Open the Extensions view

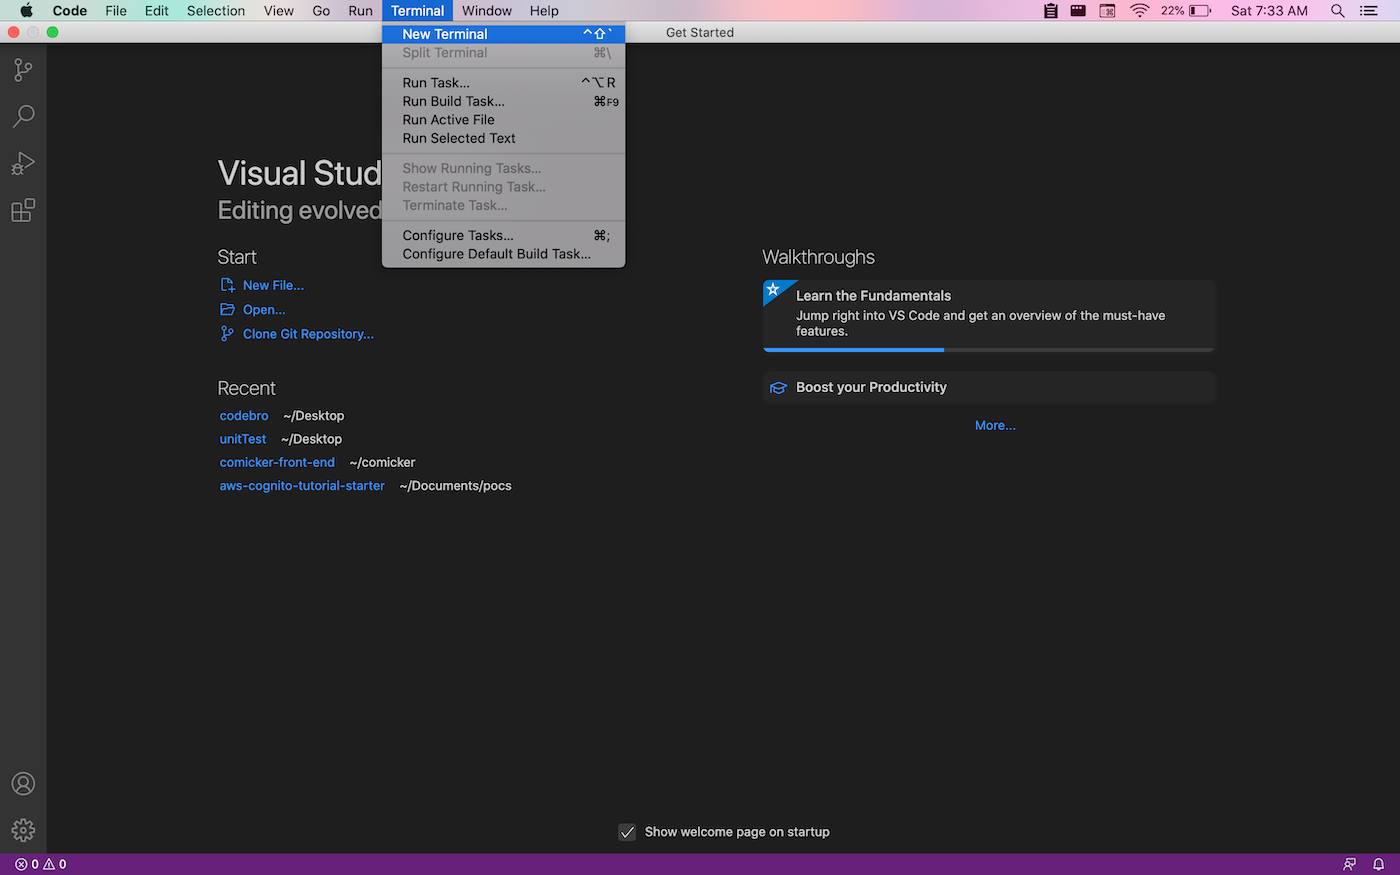click(x=23, y=210)
